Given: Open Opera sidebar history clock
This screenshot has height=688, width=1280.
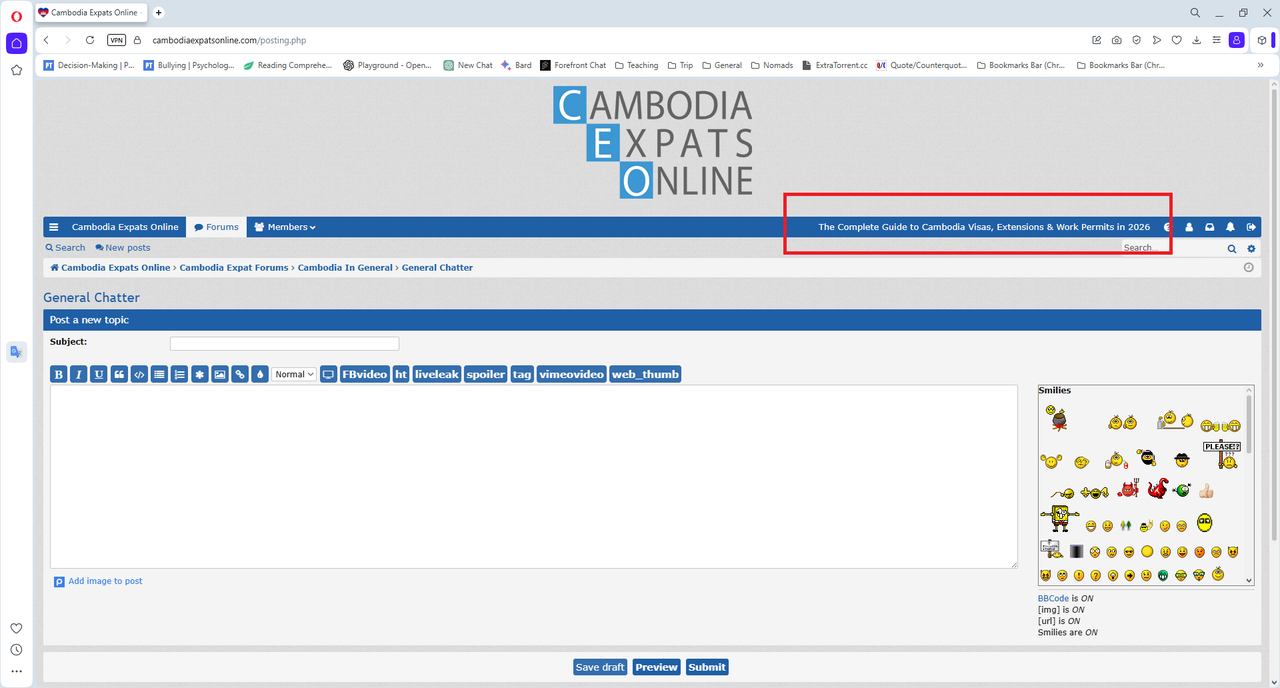Looking at the screenshot, I should [16, 650].
